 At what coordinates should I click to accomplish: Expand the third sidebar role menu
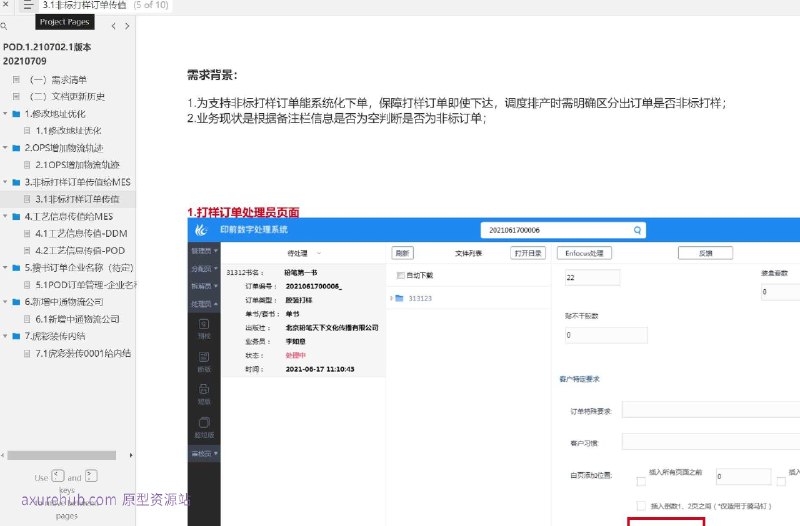(x=204, y=286)
